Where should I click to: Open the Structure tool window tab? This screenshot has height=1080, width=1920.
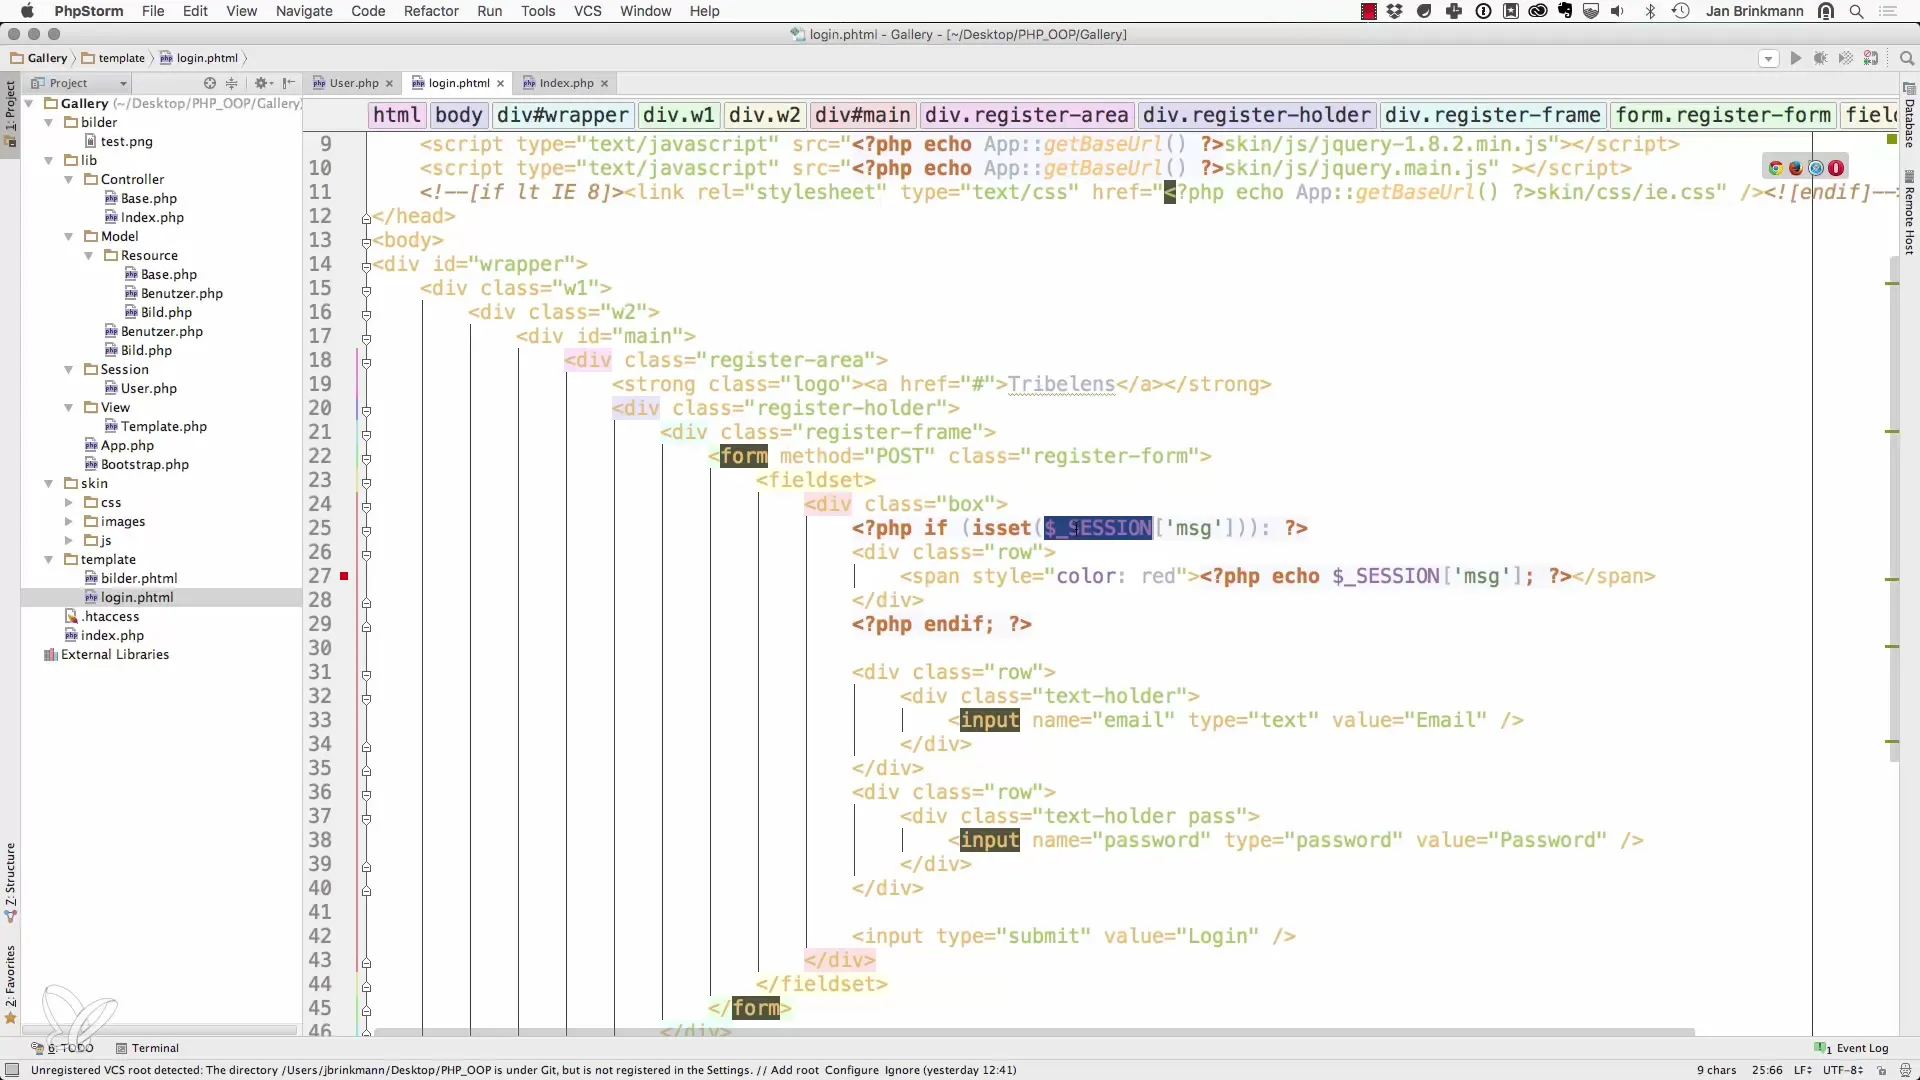10,882
